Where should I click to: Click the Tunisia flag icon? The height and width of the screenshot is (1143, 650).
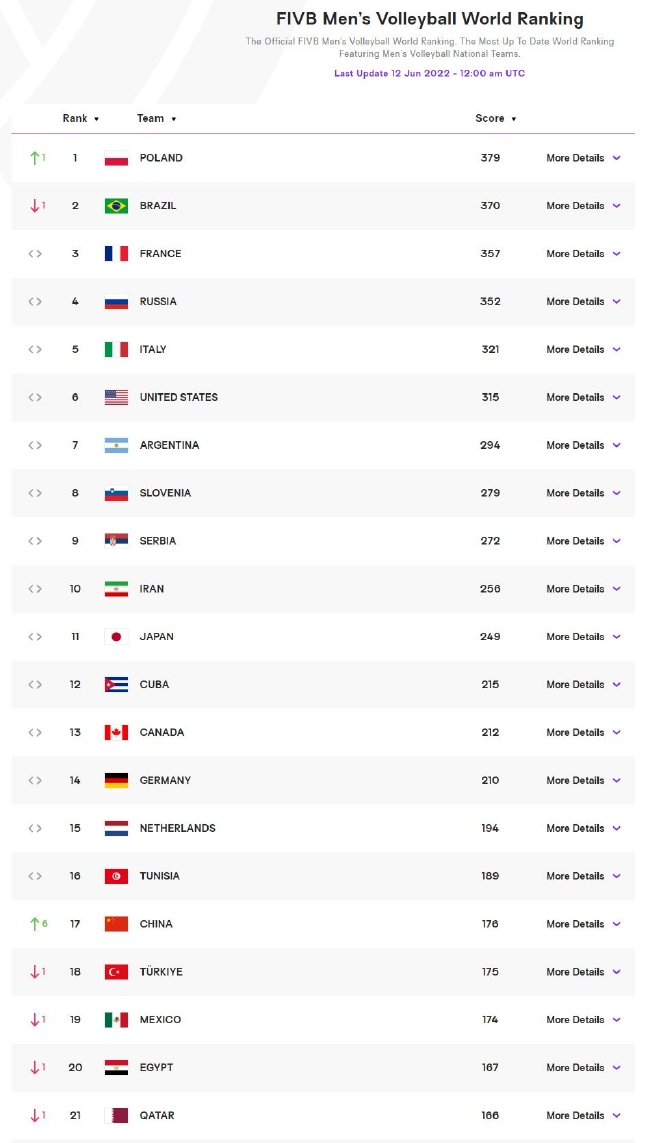pos(116,876)
